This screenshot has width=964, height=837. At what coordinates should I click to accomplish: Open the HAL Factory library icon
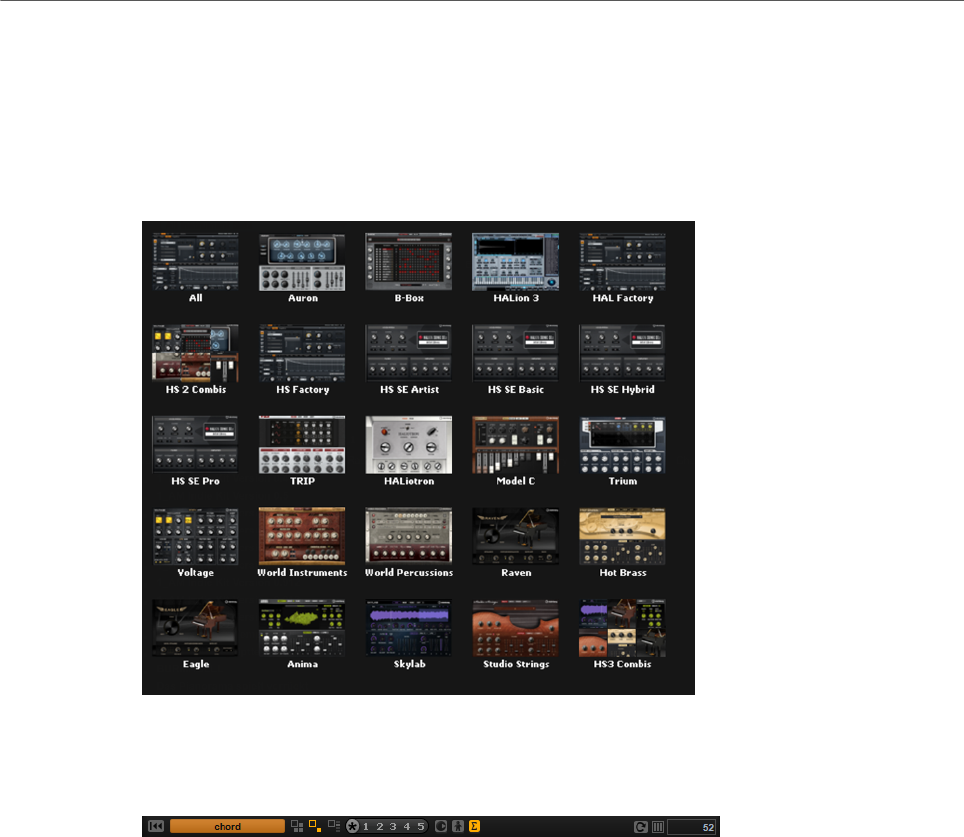click(x=622, y=261)
